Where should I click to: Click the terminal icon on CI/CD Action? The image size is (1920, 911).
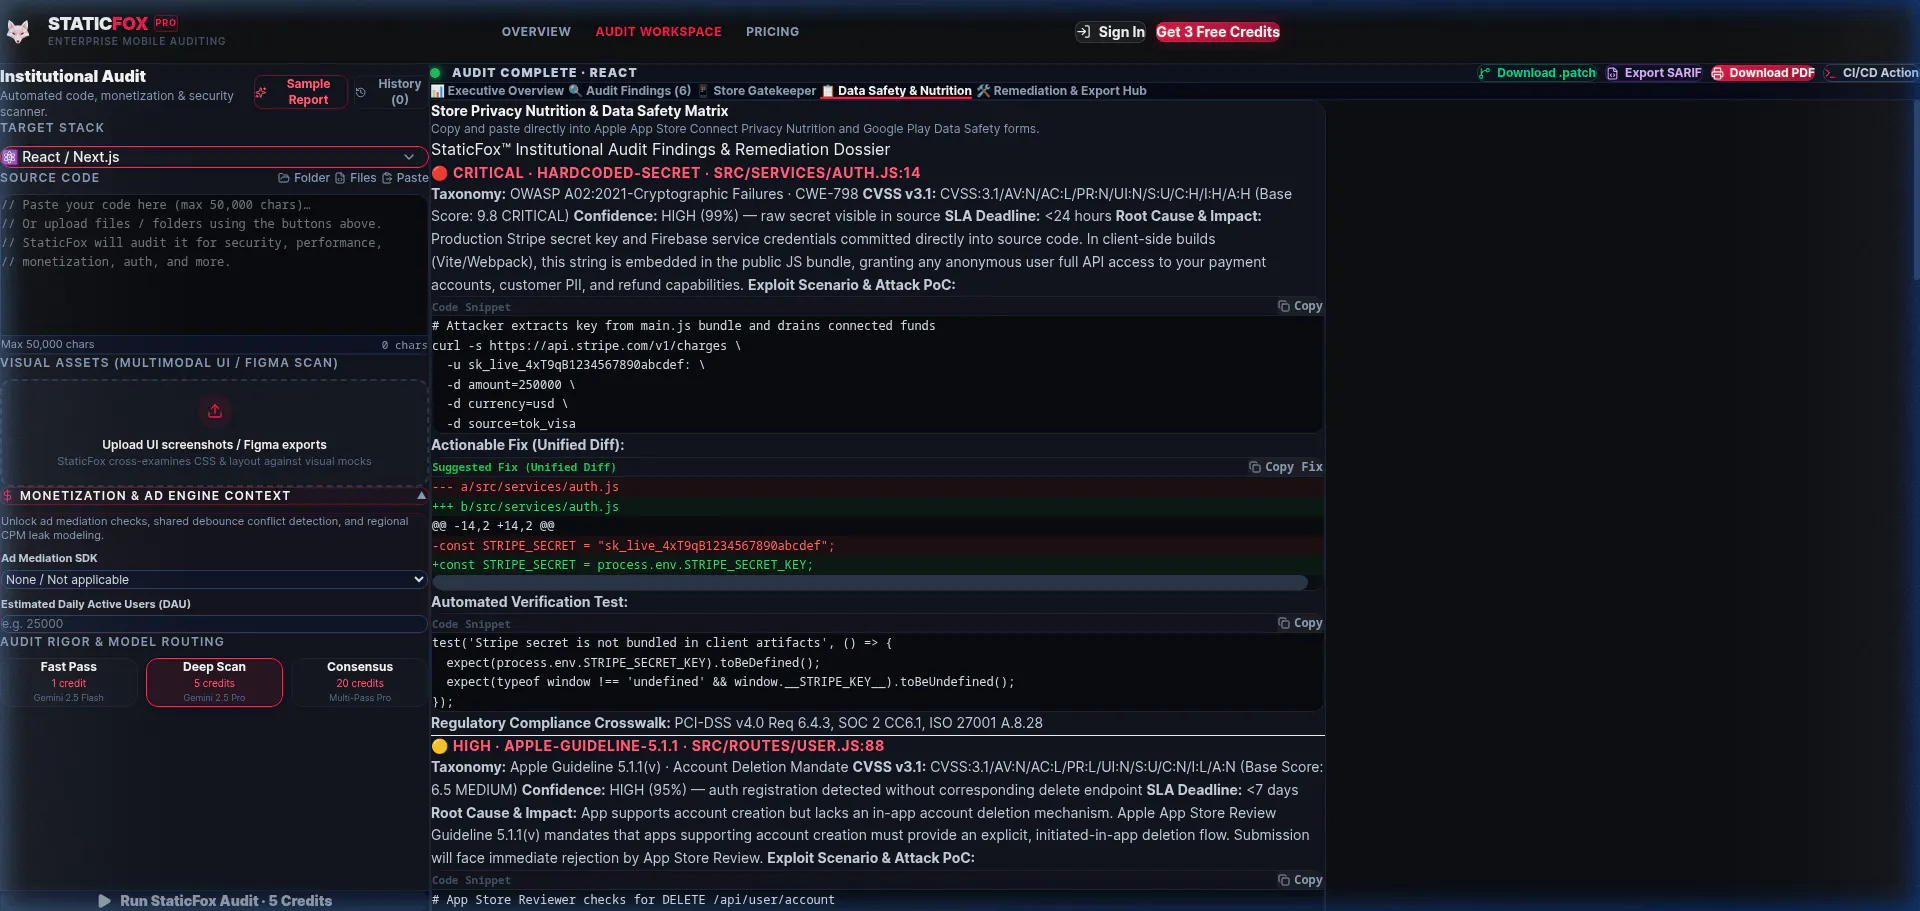point(1830,73)
